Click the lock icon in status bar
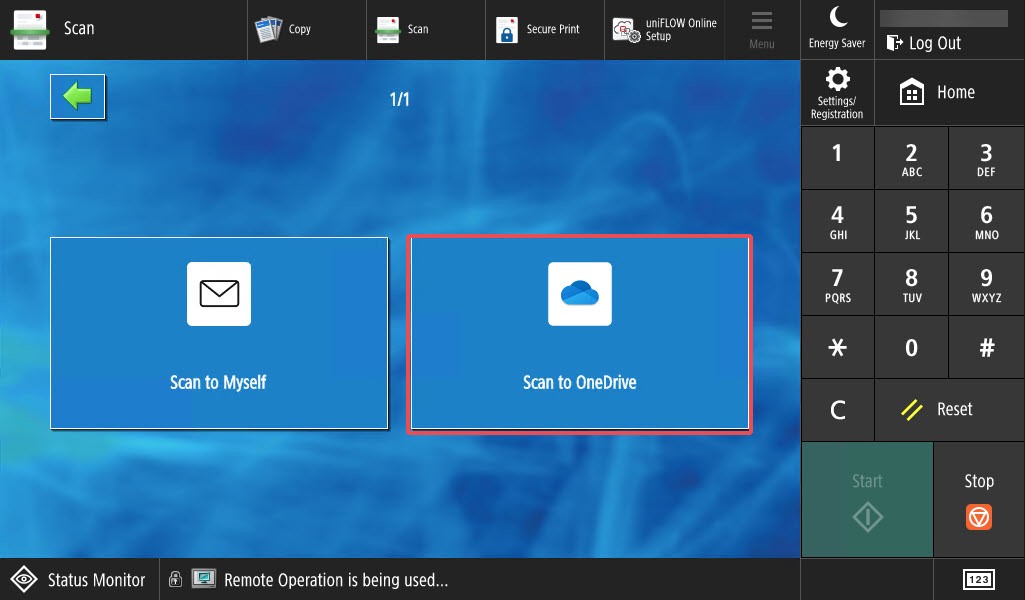 175,578
